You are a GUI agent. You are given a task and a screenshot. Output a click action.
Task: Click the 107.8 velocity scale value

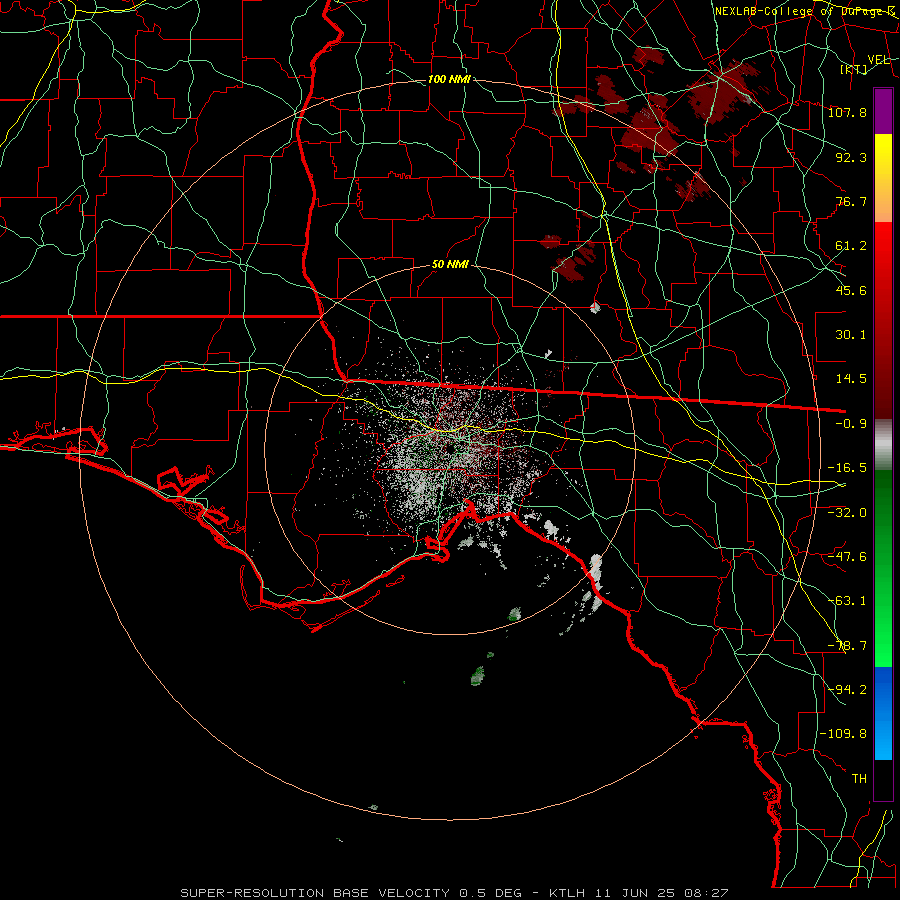click(x=847, y=112)
